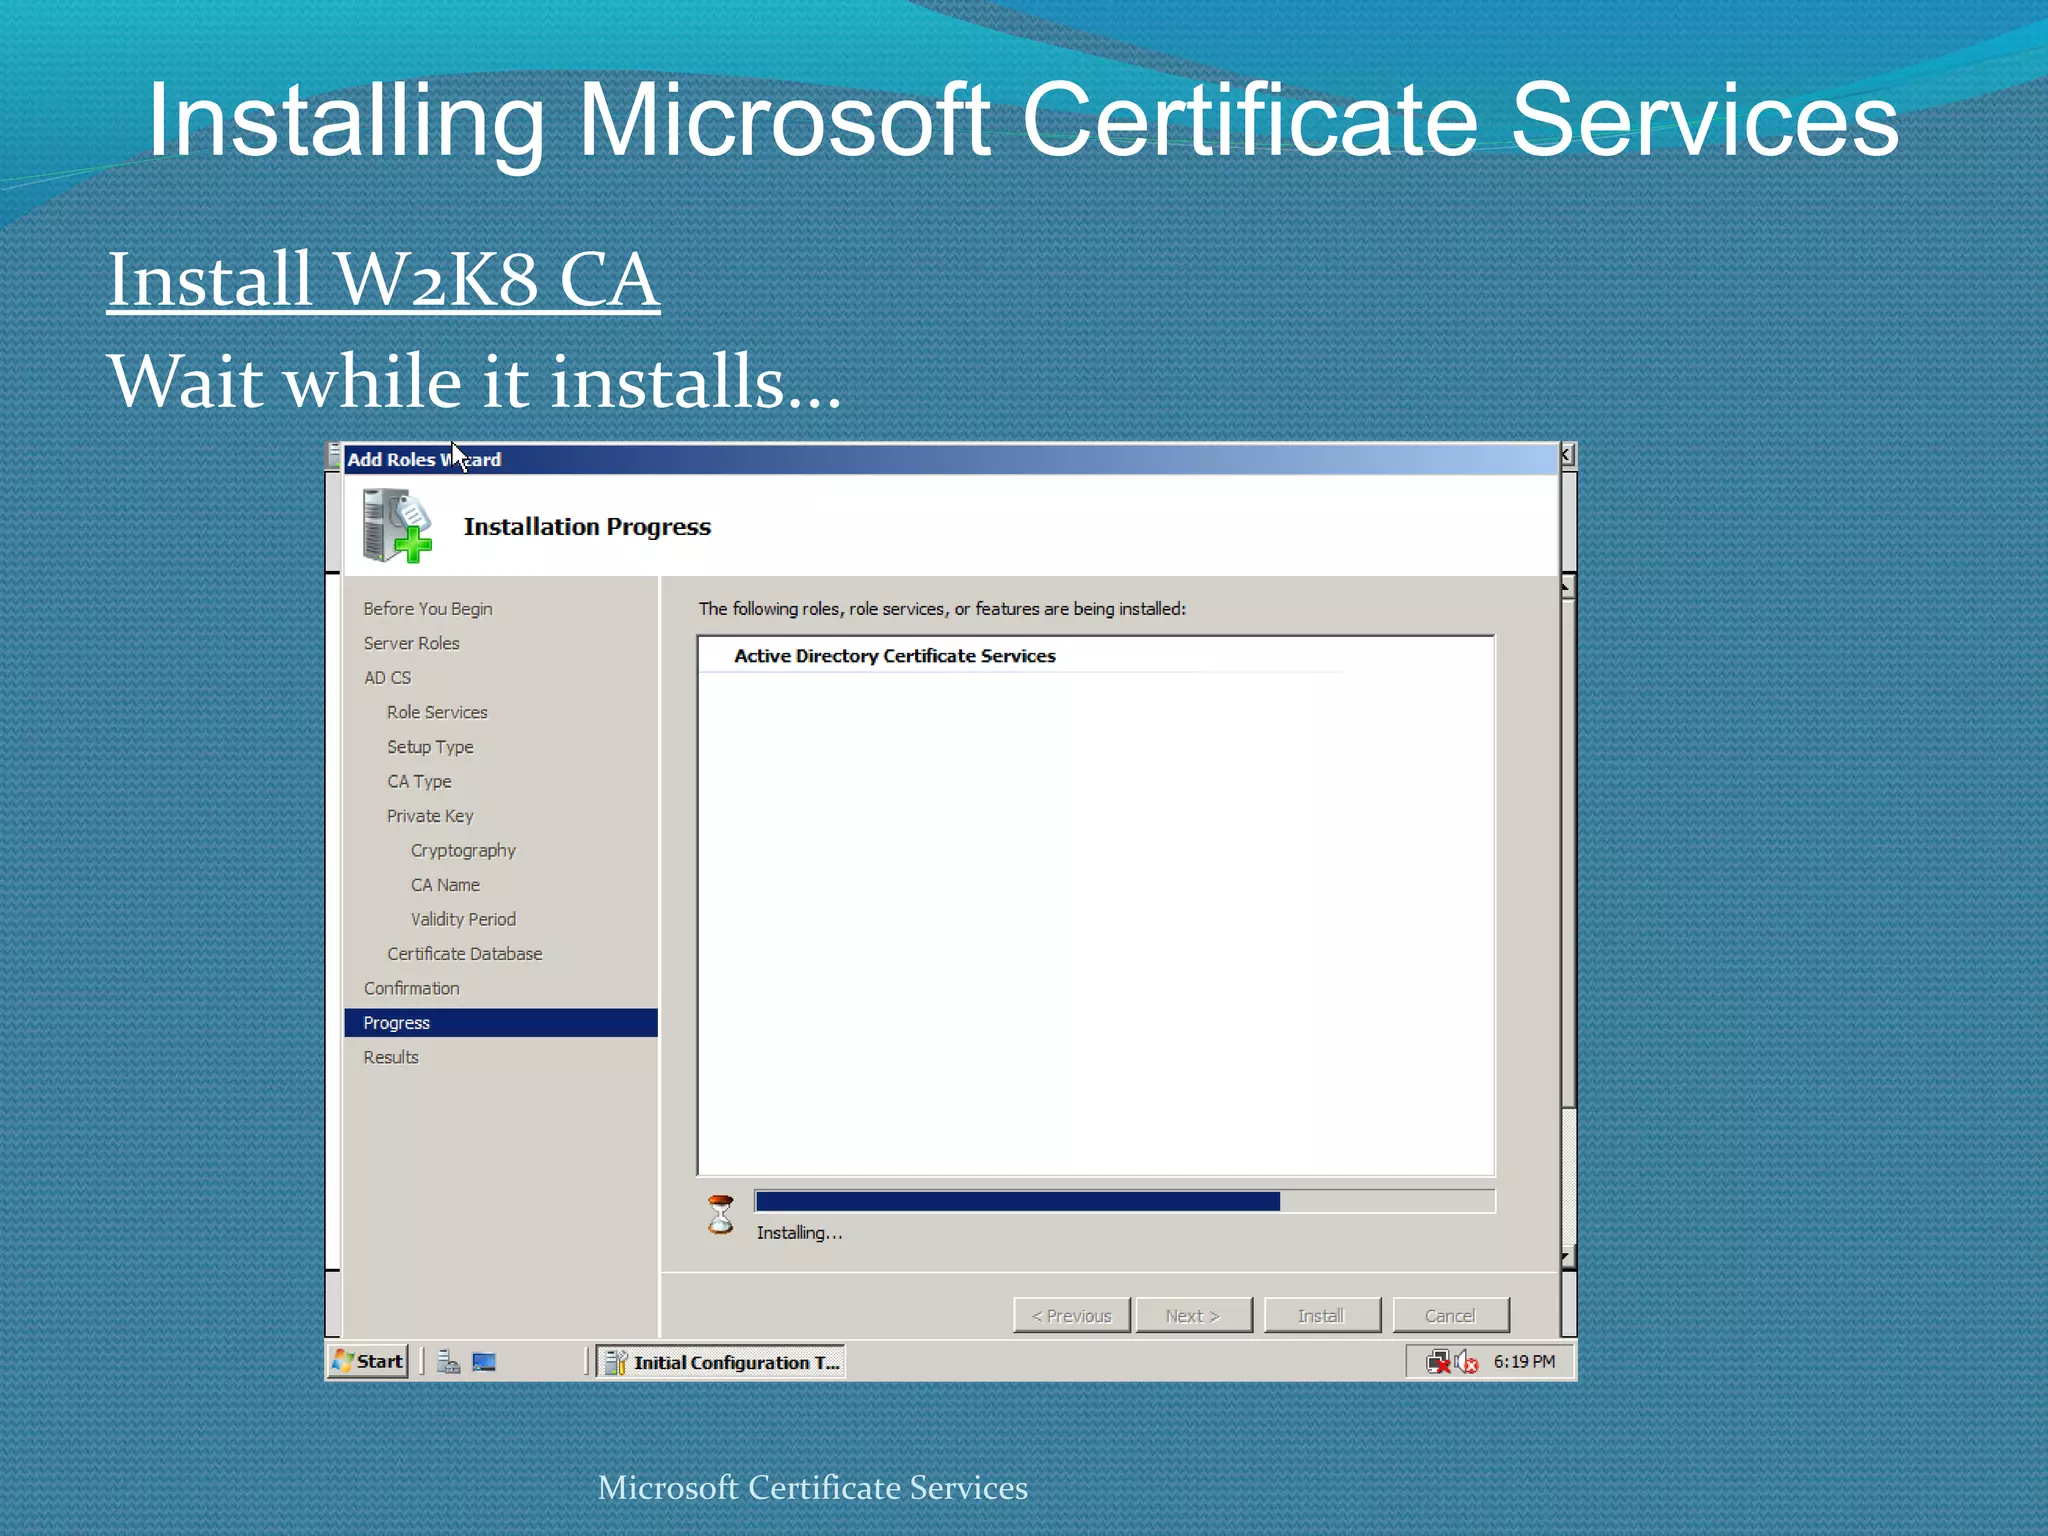Switch to Initial Configuration Tasks taskbar item
This screenshot has width=2048, height=1536.
point(721,1362)
